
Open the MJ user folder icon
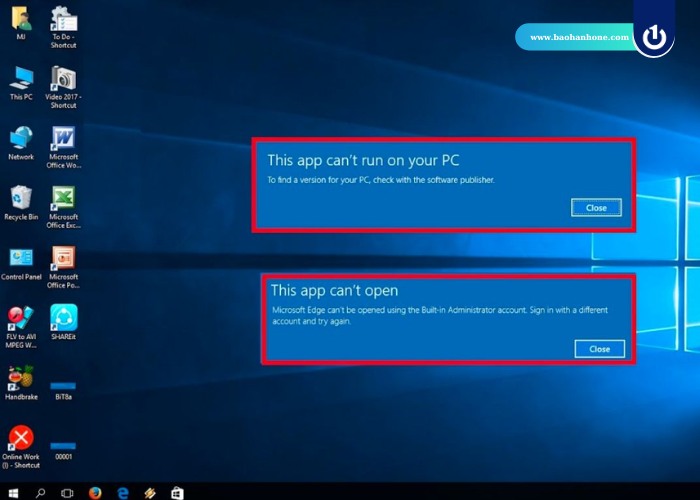tap(21, 23)
